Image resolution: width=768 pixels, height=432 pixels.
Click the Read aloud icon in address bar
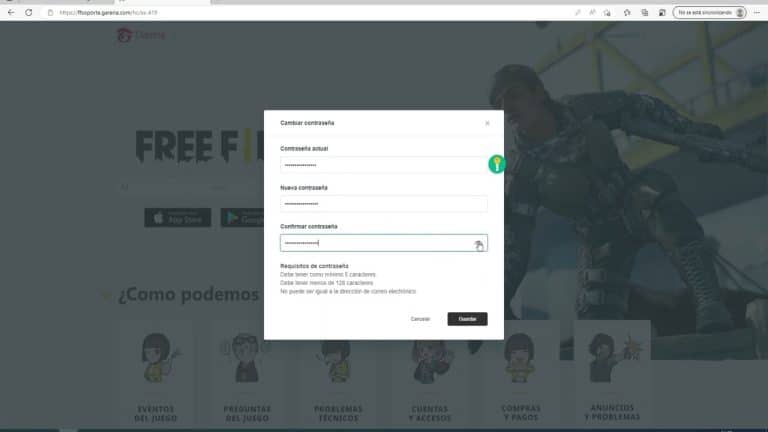(592, 13)
